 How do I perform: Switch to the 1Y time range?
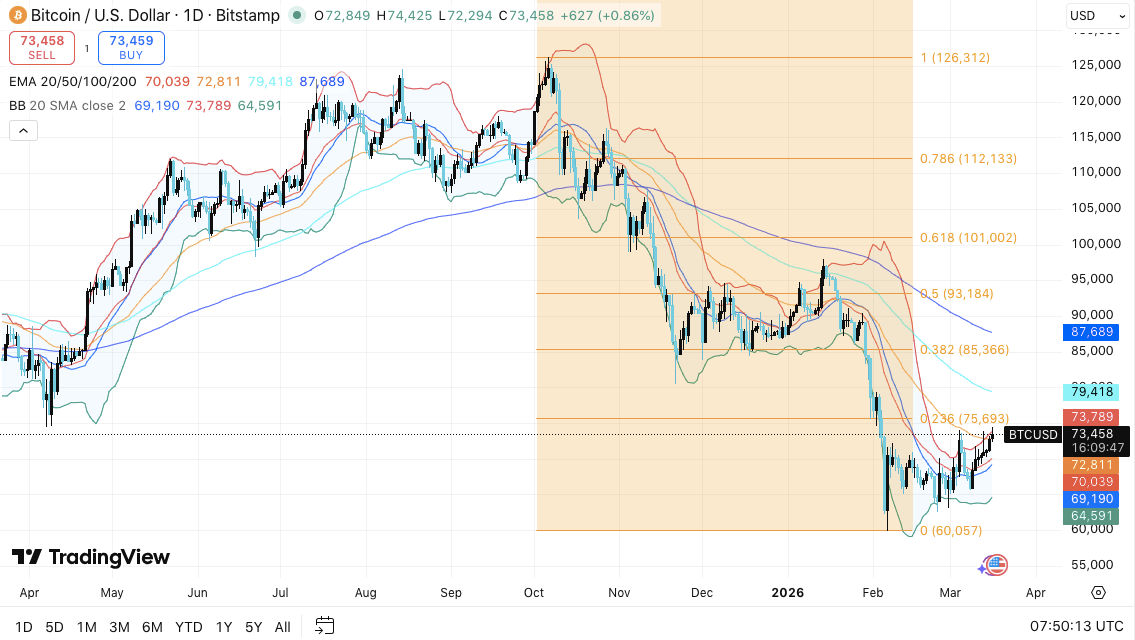(x=224, y=627)
